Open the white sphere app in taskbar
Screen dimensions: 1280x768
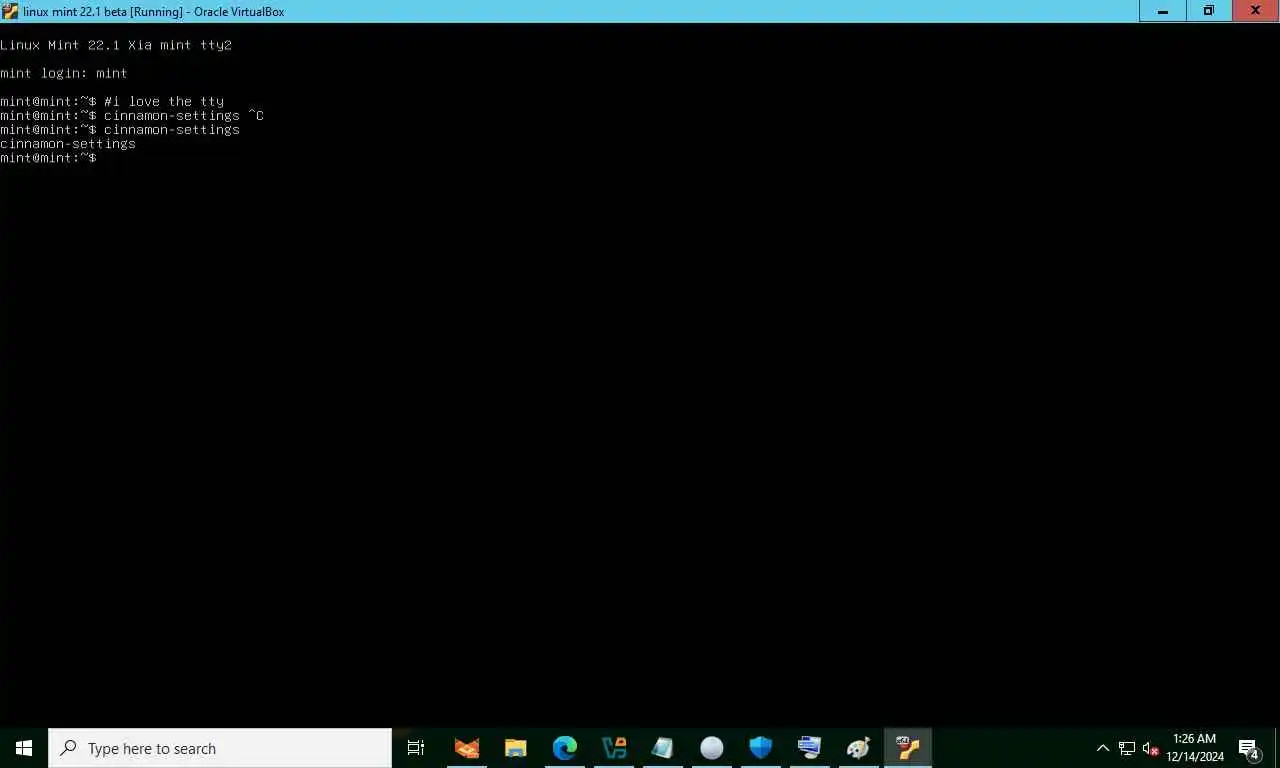[712, 748]
